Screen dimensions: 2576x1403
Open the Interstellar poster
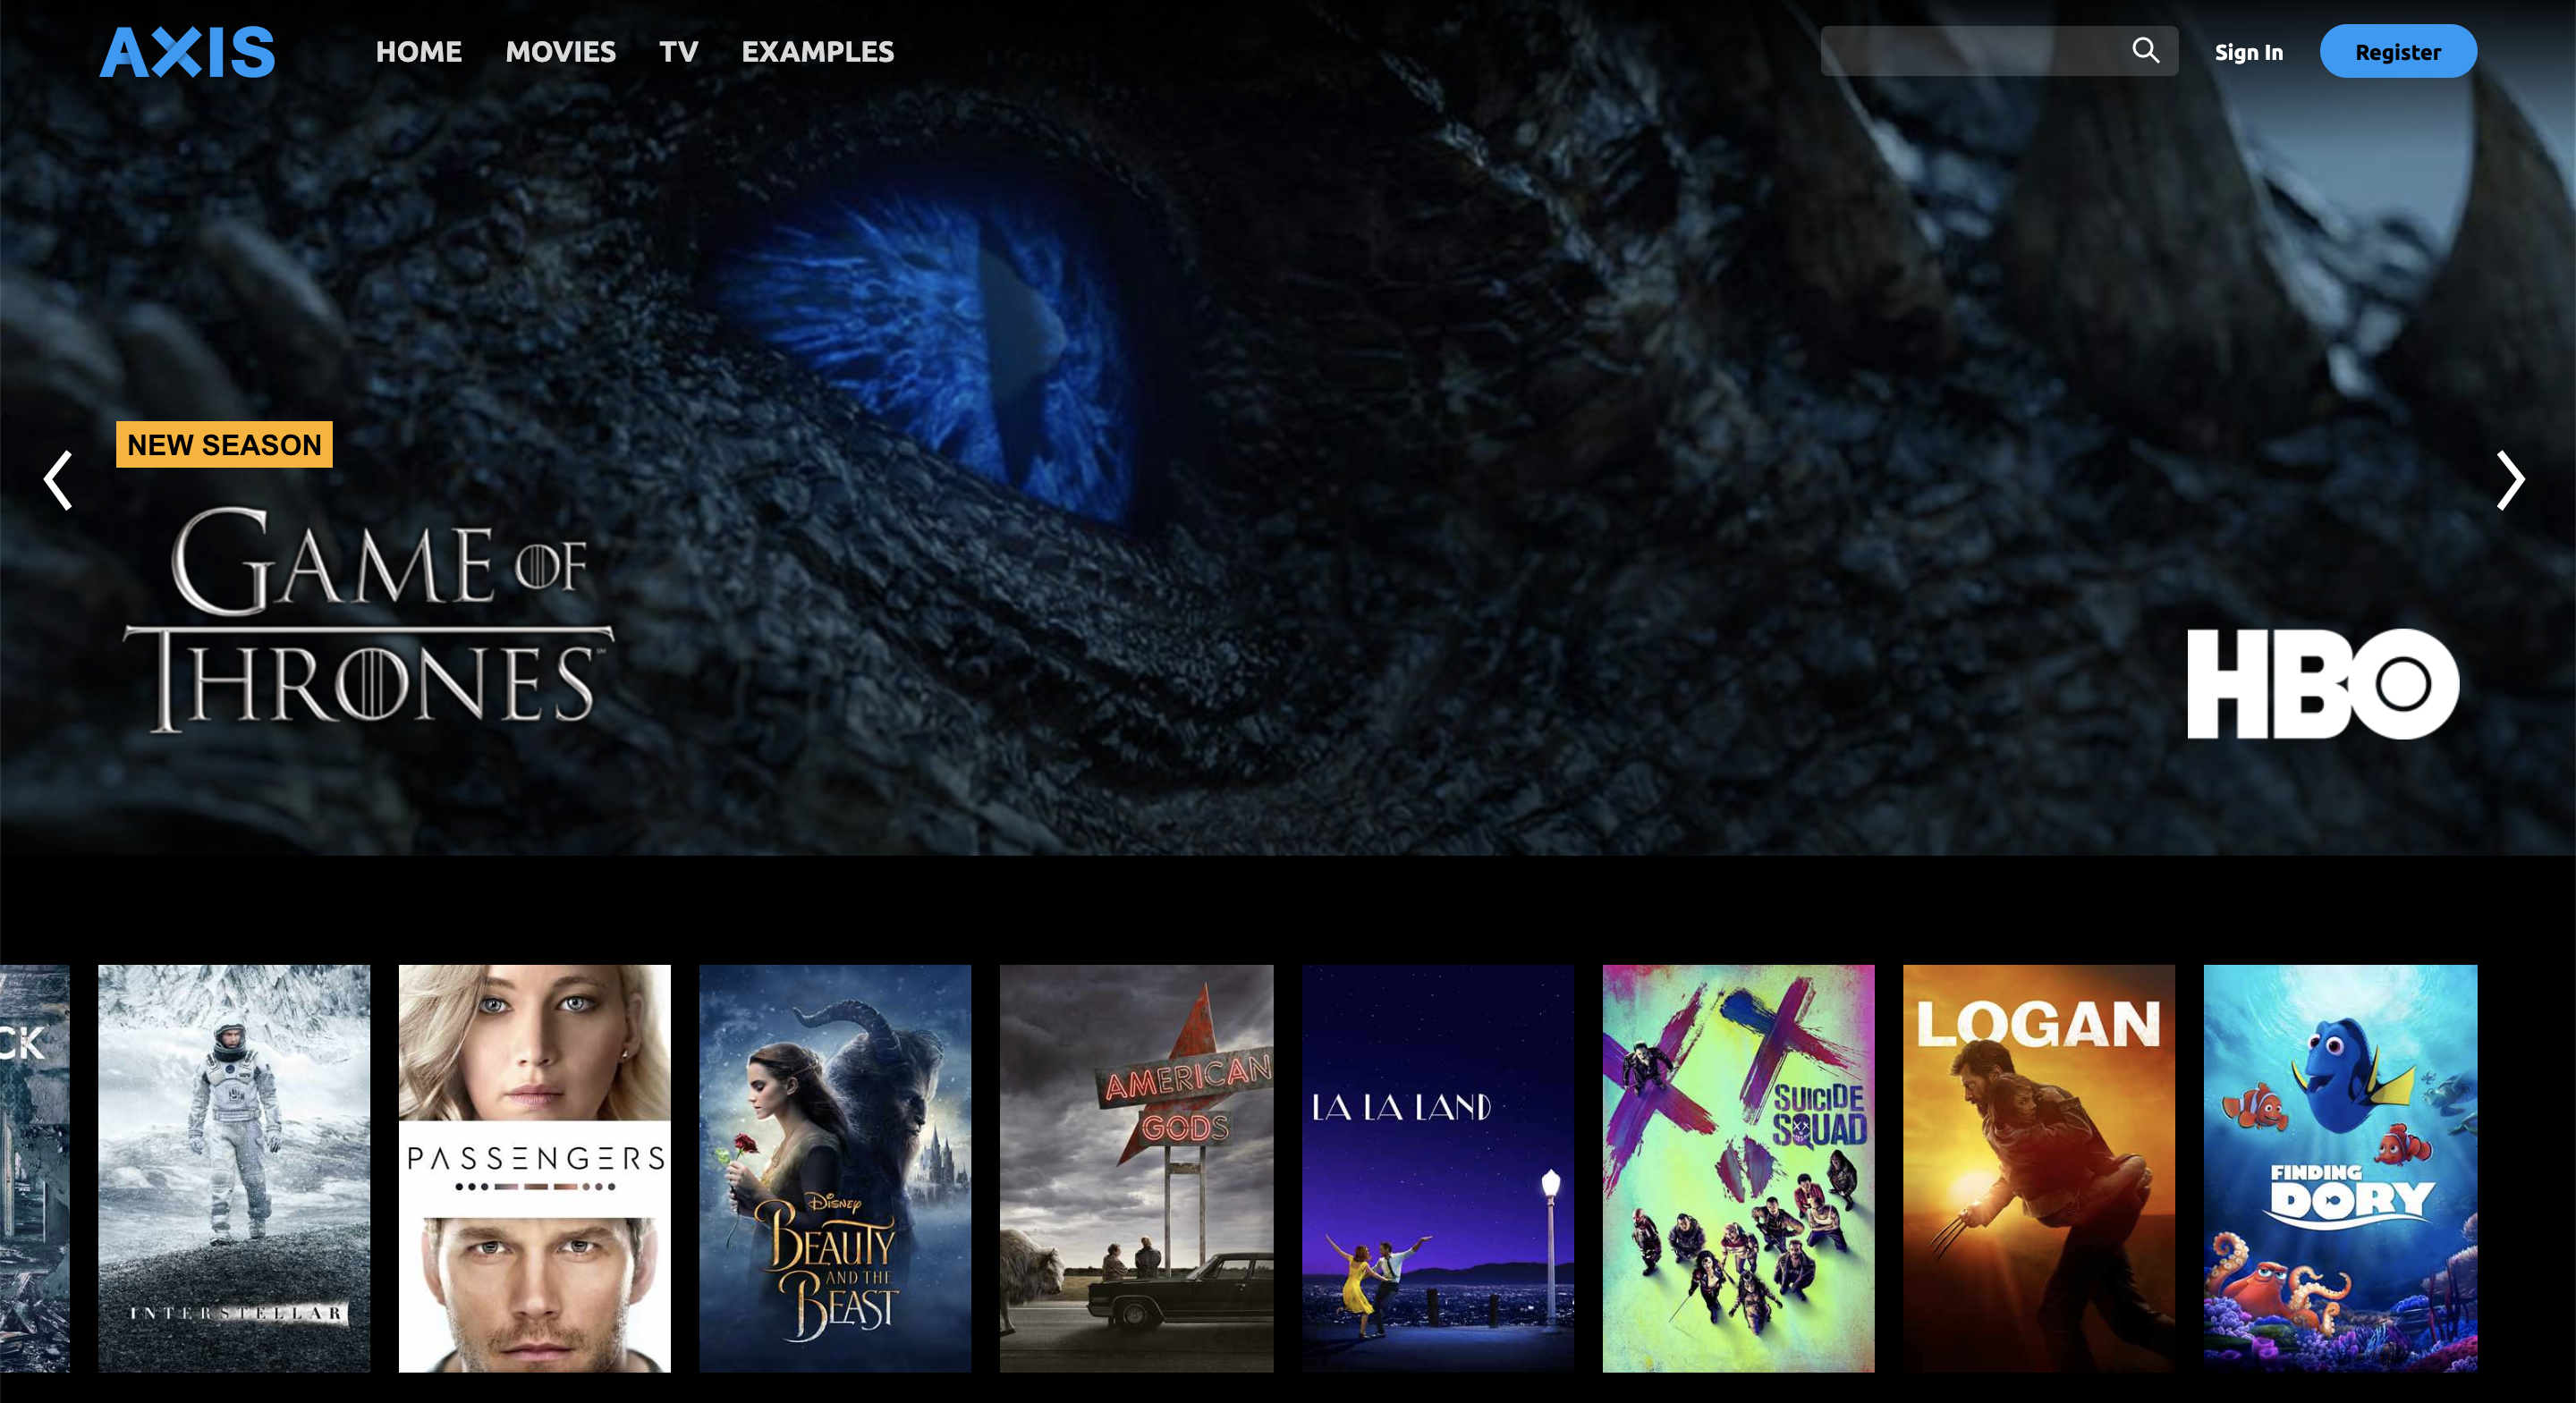point(234,1168)
